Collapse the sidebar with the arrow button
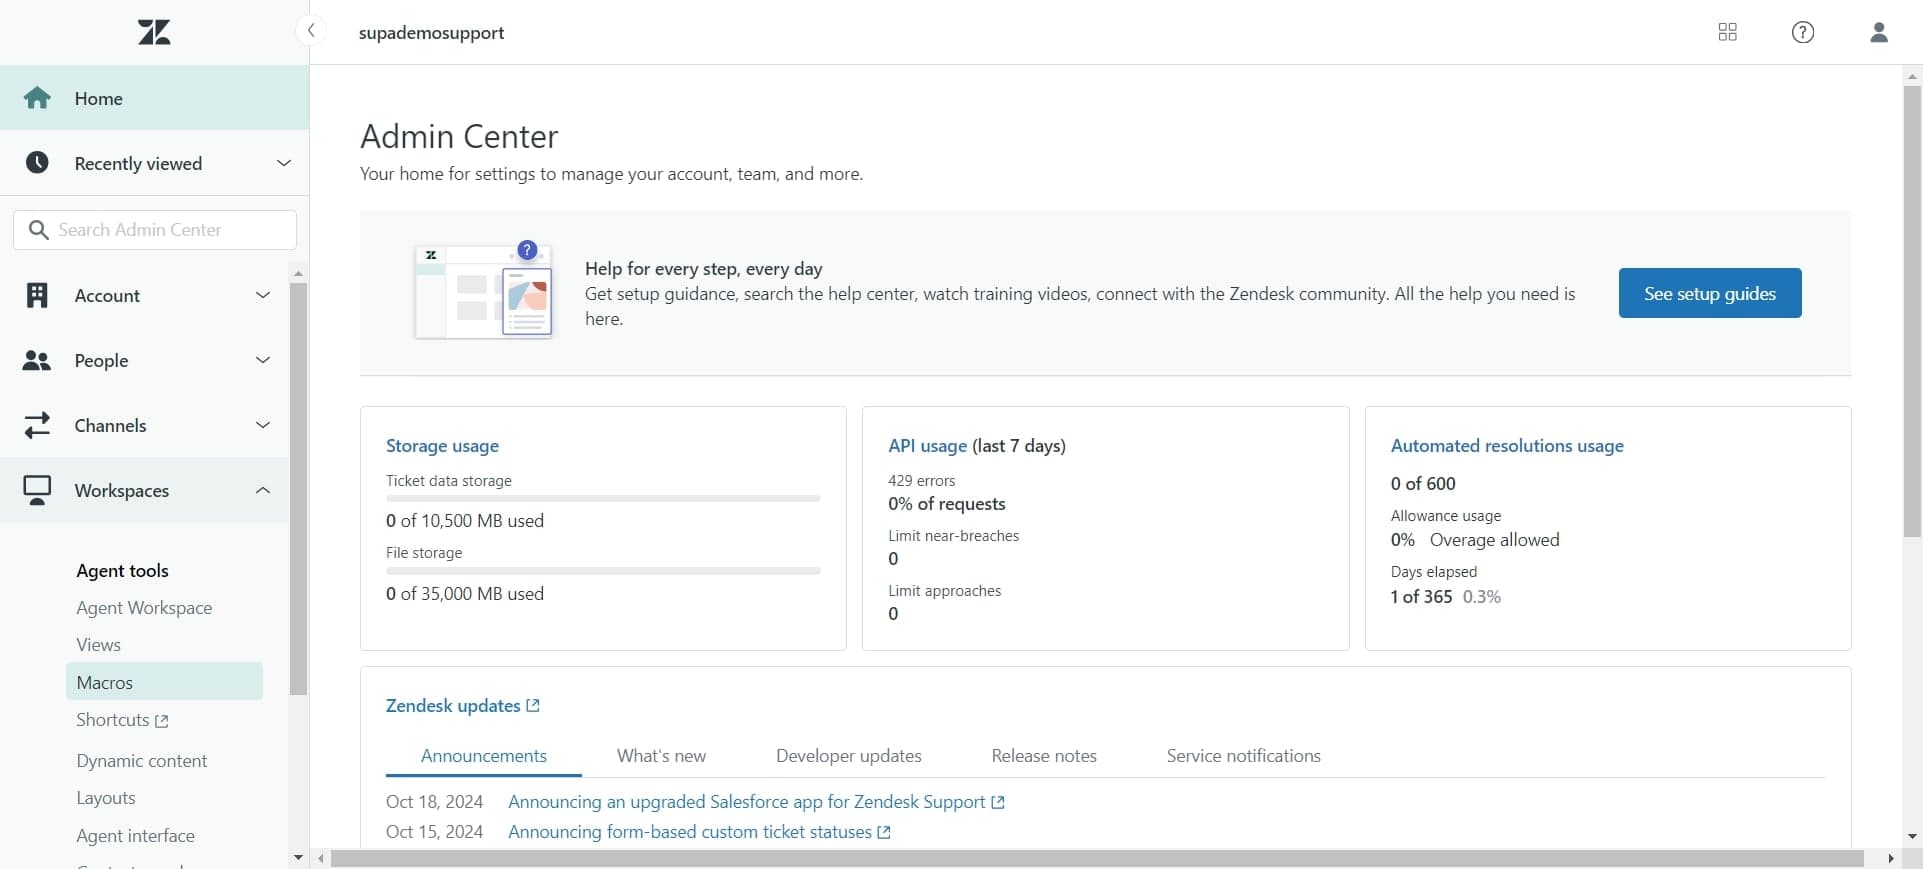1923x869 pixels. pyautogui.click(x=311, y=31)
